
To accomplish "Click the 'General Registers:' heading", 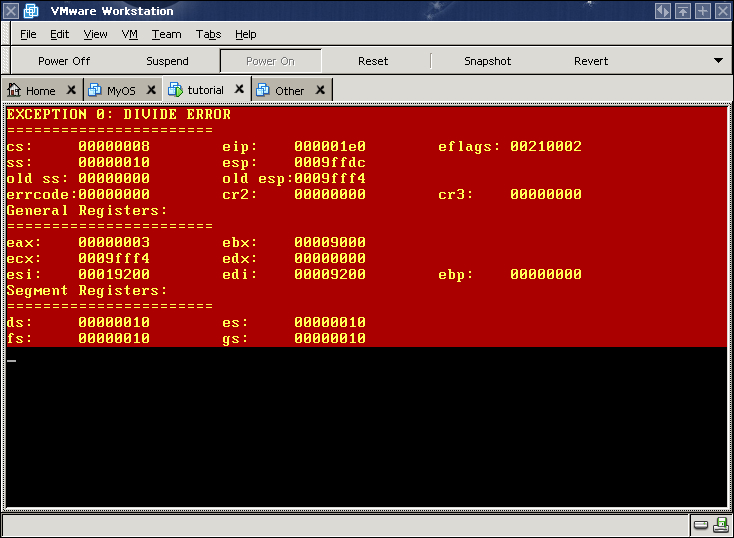I will 87,211.
